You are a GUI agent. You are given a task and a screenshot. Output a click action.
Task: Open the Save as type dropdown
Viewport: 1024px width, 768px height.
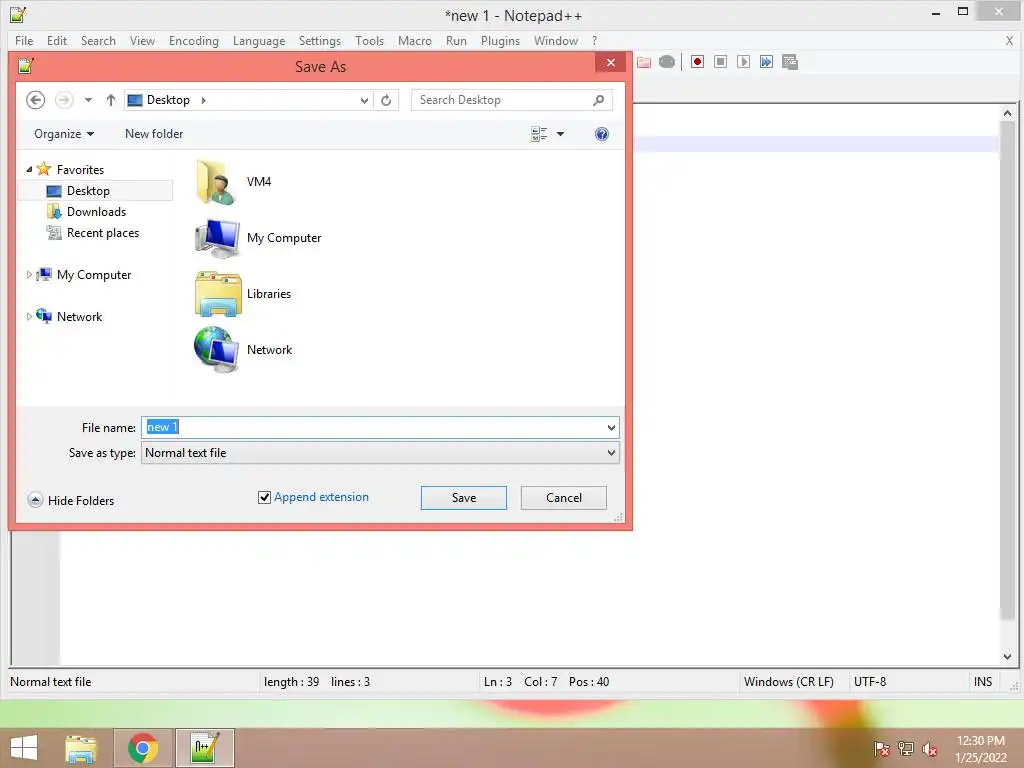pos(611,453)
